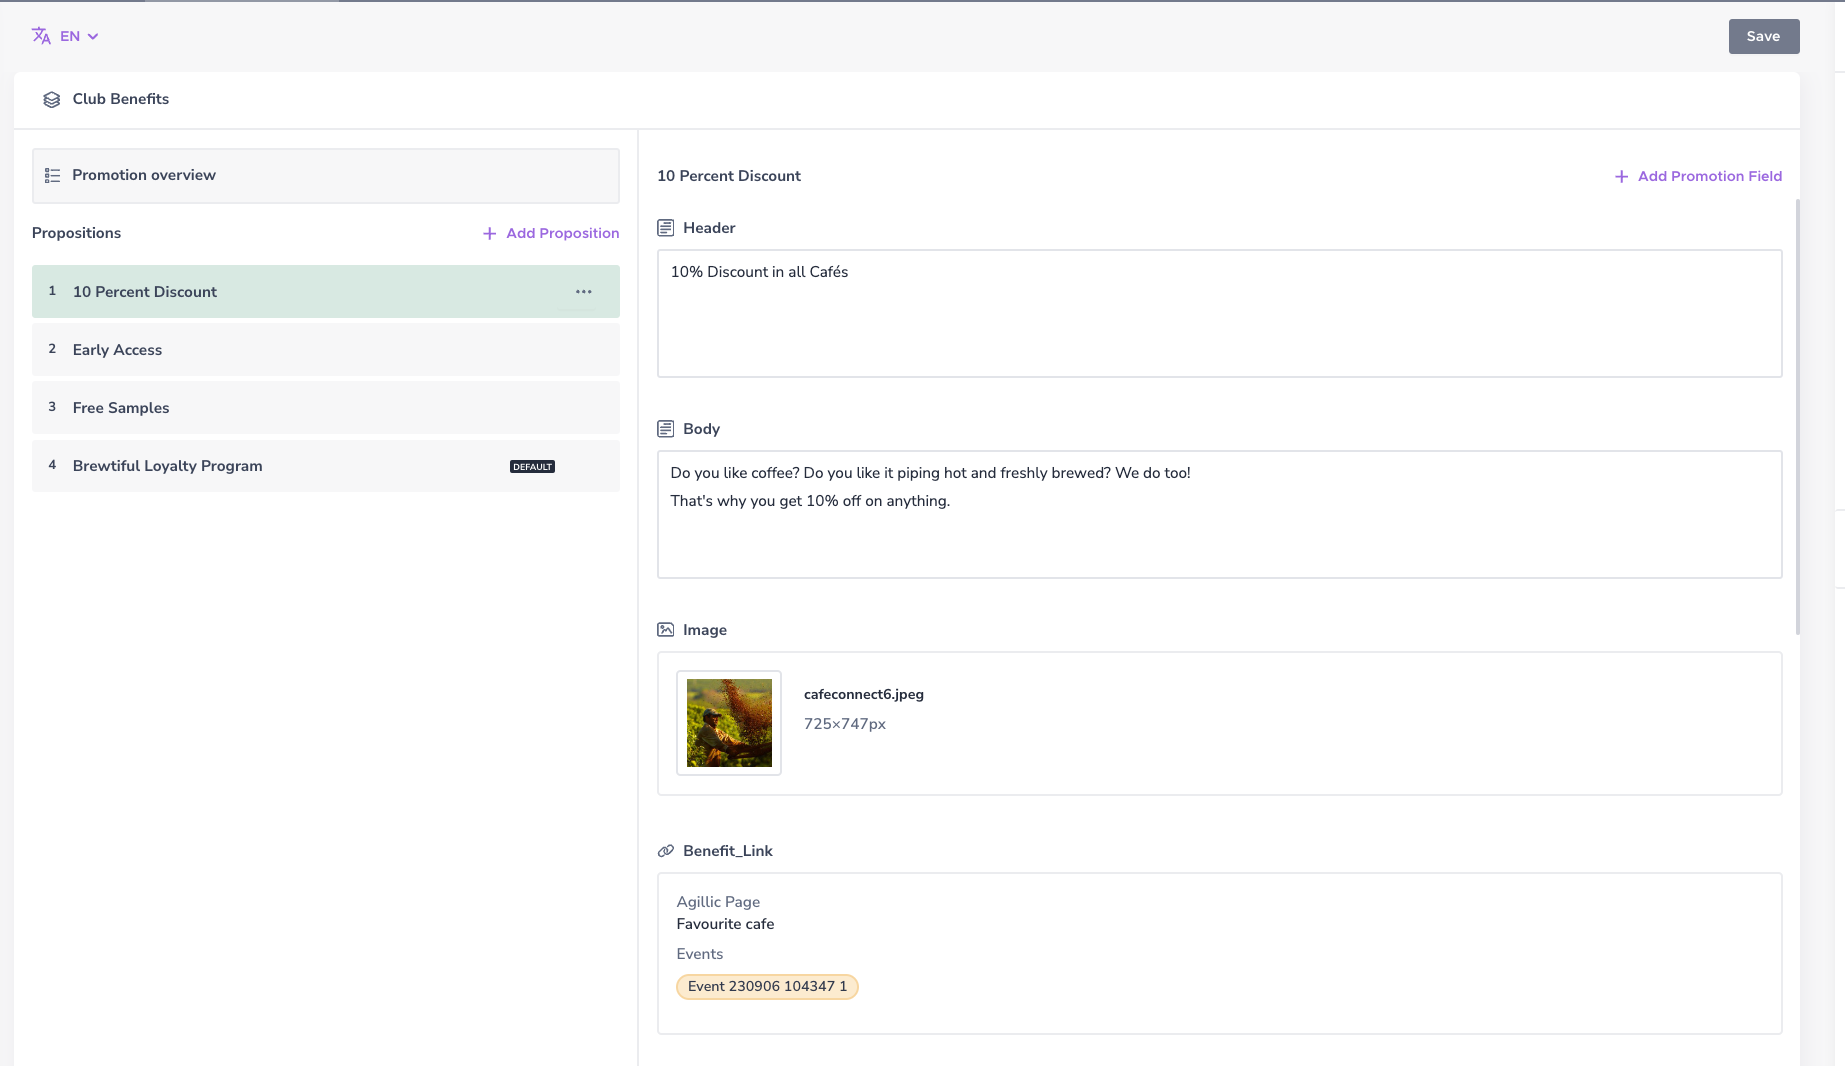Click the vertical scrollbar of the promotion panel

click(1797, 416)
